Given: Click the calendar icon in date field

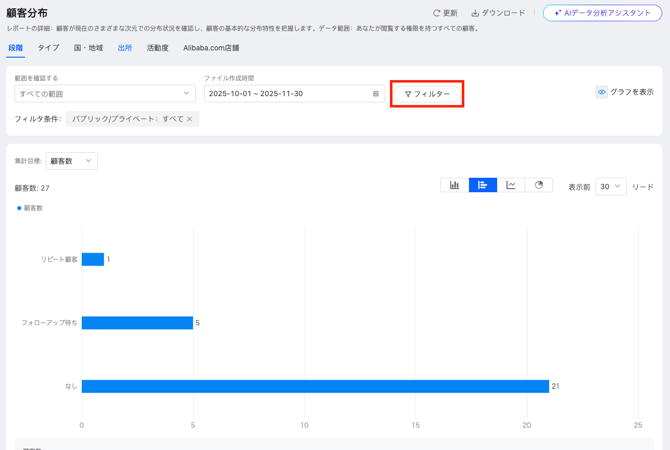Looking at the screenshot, I should 376,94.
